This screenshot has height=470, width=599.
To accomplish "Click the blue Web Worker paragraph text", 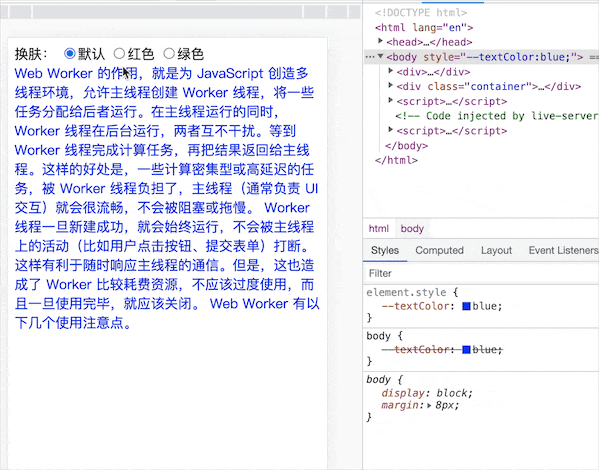I will [x=167, y=198].
